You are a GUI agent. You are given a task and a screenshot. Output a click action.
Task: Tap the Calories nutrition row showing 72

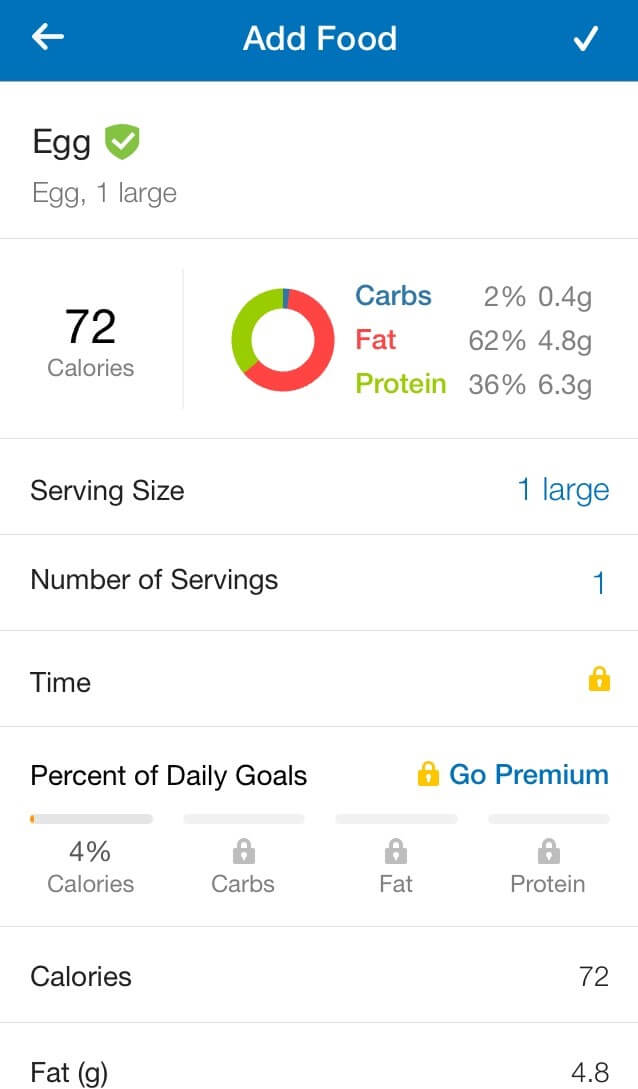319,975
